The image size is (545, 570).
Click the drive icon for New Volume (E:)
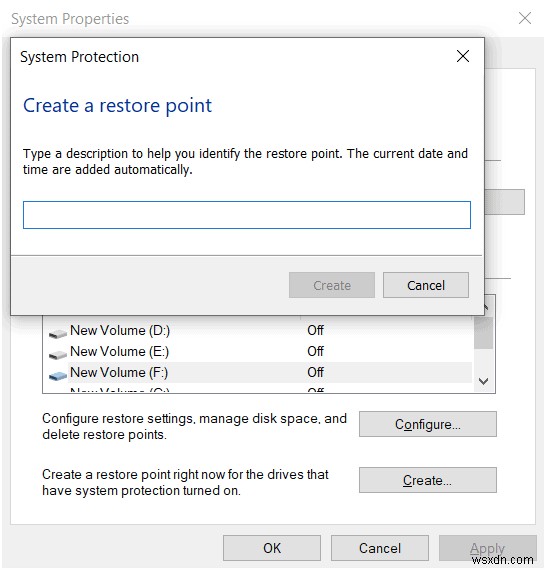(57, 354)
